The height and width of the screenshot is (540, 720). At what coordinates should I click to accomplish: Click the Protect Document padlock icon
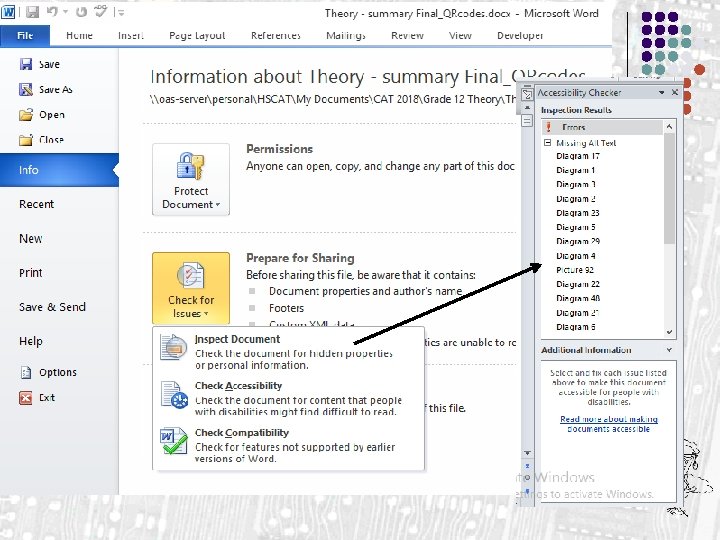[x=190, y=166]
